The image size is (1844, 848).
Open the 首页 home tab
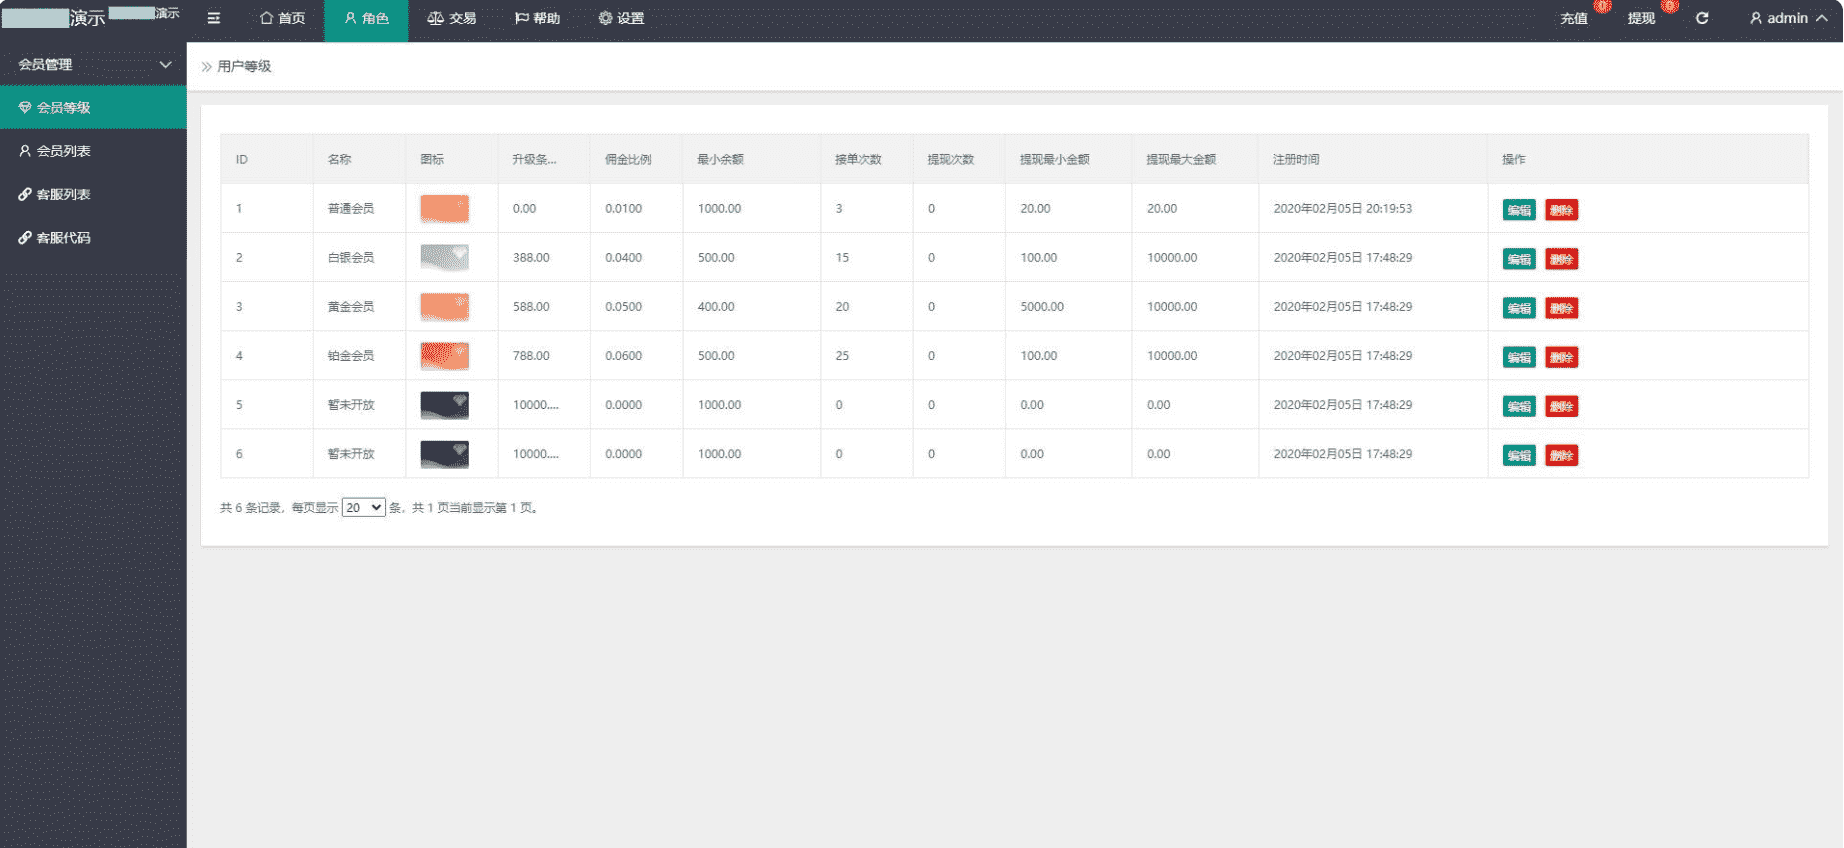282,18
